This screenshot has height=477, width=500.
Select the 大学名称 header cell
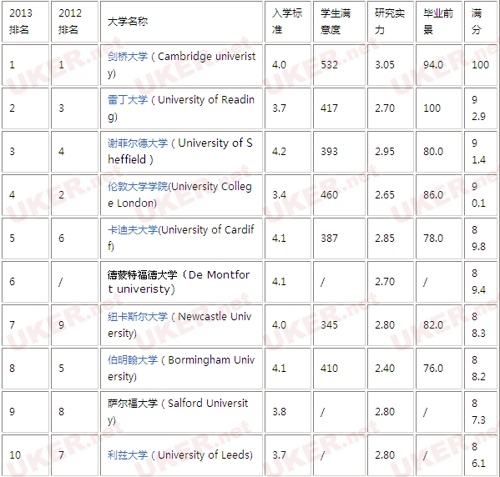tap(181, 22)
